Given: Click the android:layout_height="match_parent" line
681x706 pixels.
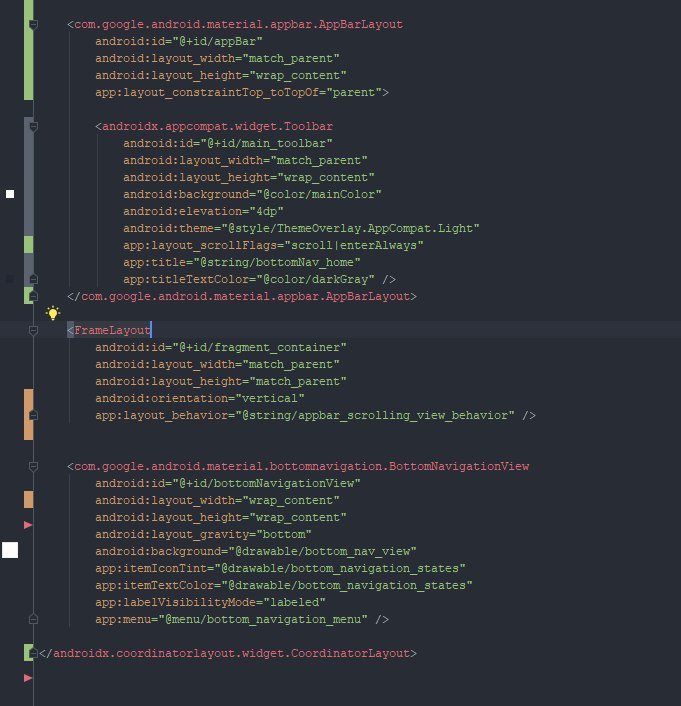Looking at the screenshot, I should click(221, 381).
